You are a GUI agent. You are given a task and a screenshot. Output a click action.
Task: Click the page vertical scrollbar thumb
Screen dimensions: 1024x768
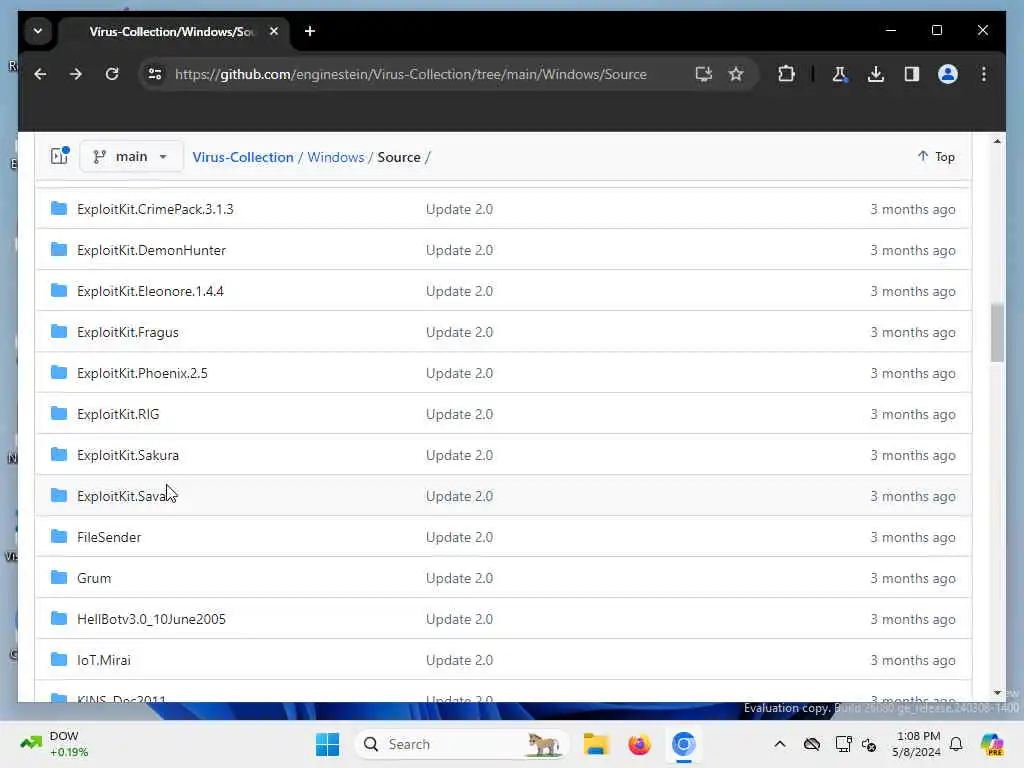pos(997,332)
